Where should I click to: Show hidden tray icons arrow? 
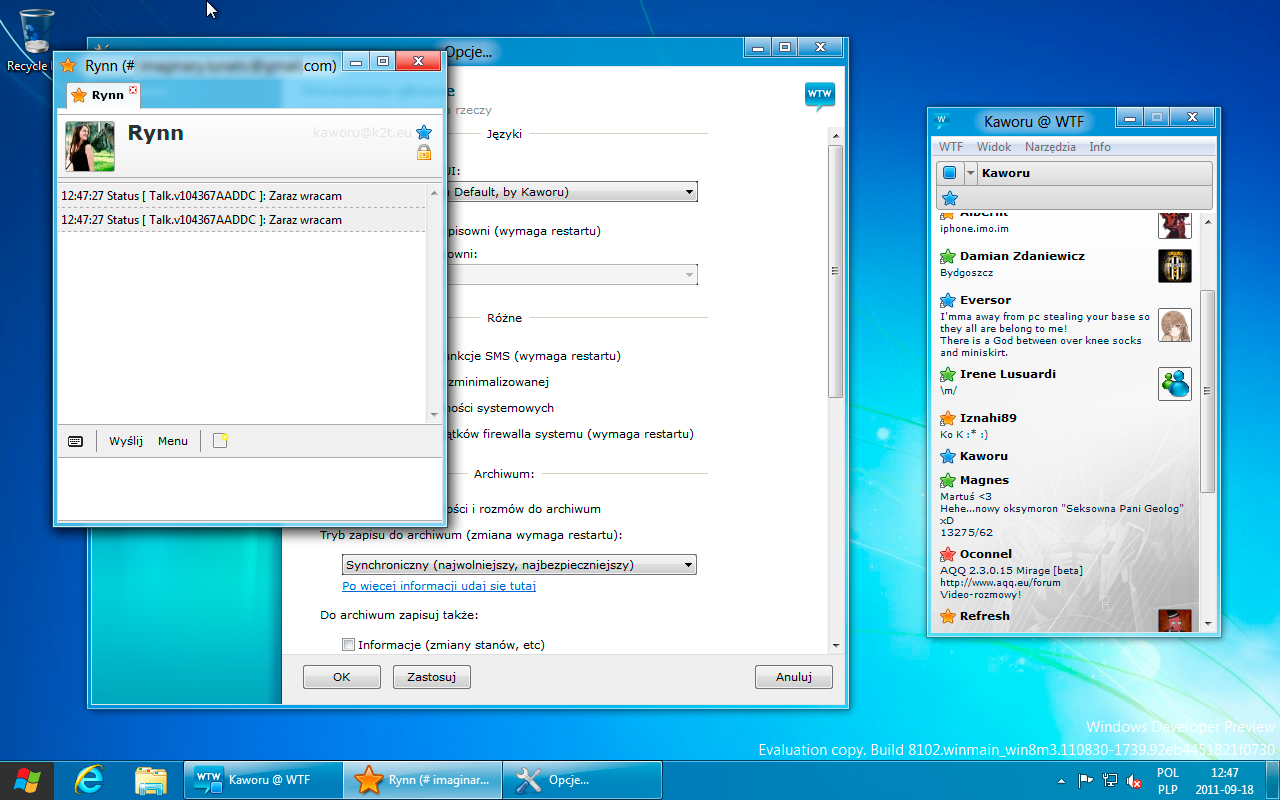click(x=1061, y=781)
